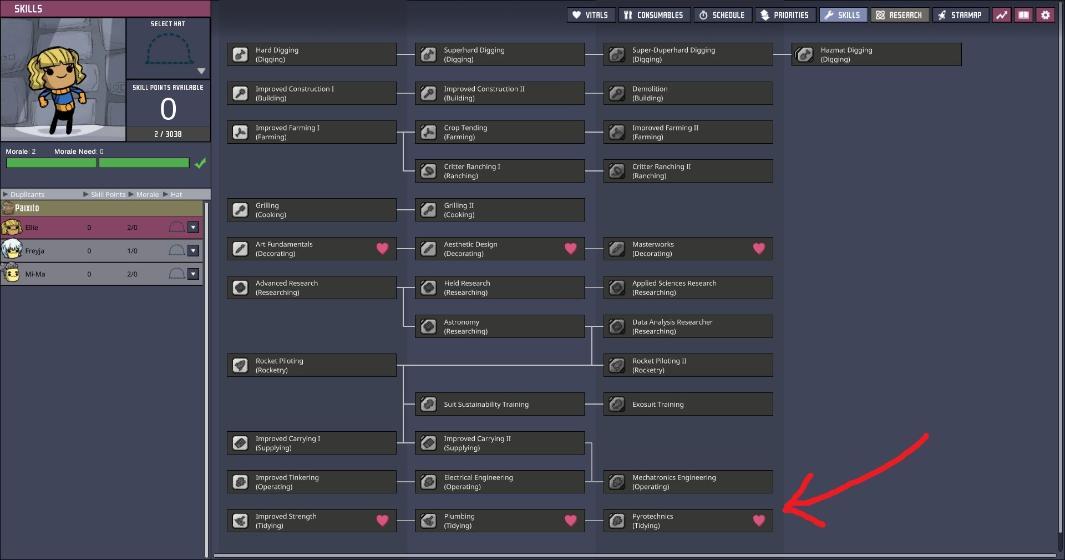Select the Improved Strength skill
Image resolution: width=1065 pixels, height=560 pixels.
point(312,521)
